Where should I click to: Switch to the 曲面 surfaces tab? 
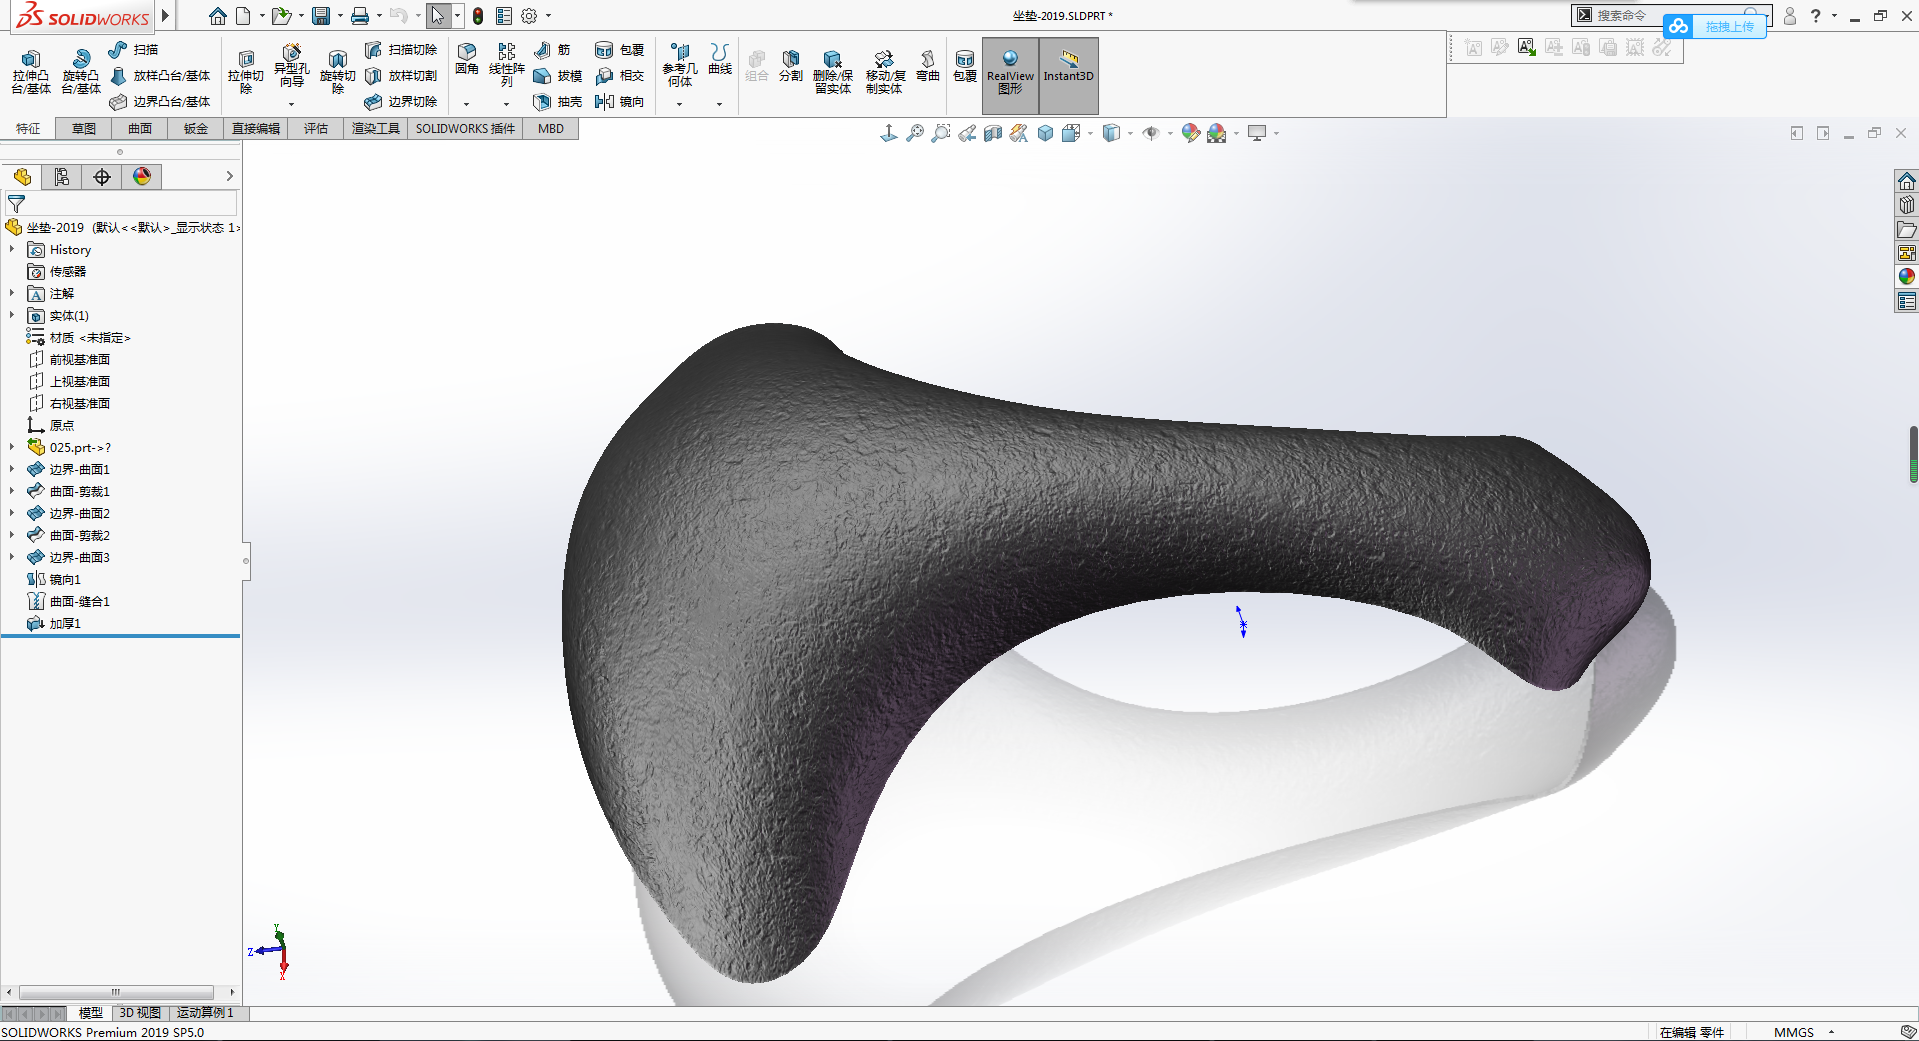(140, 129)
